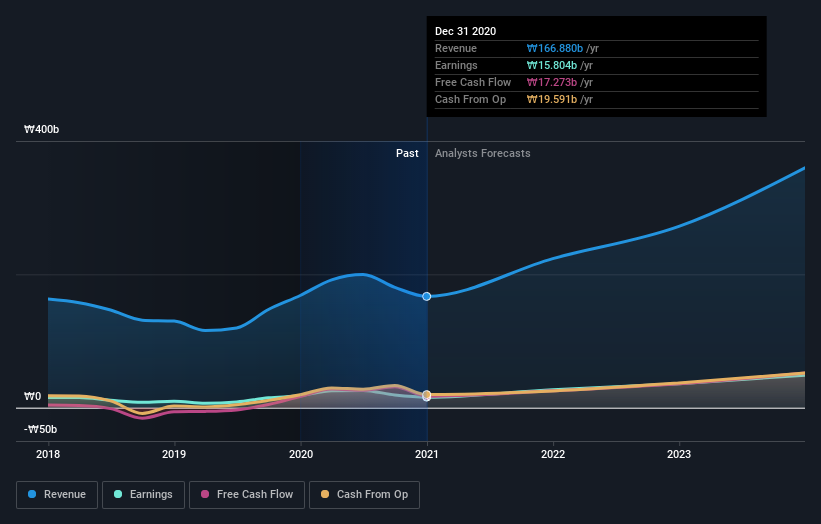The height and width of the screenshot is (524, 821).
Task: Click the -₩50b y-axis label
Action: (40, 429)
